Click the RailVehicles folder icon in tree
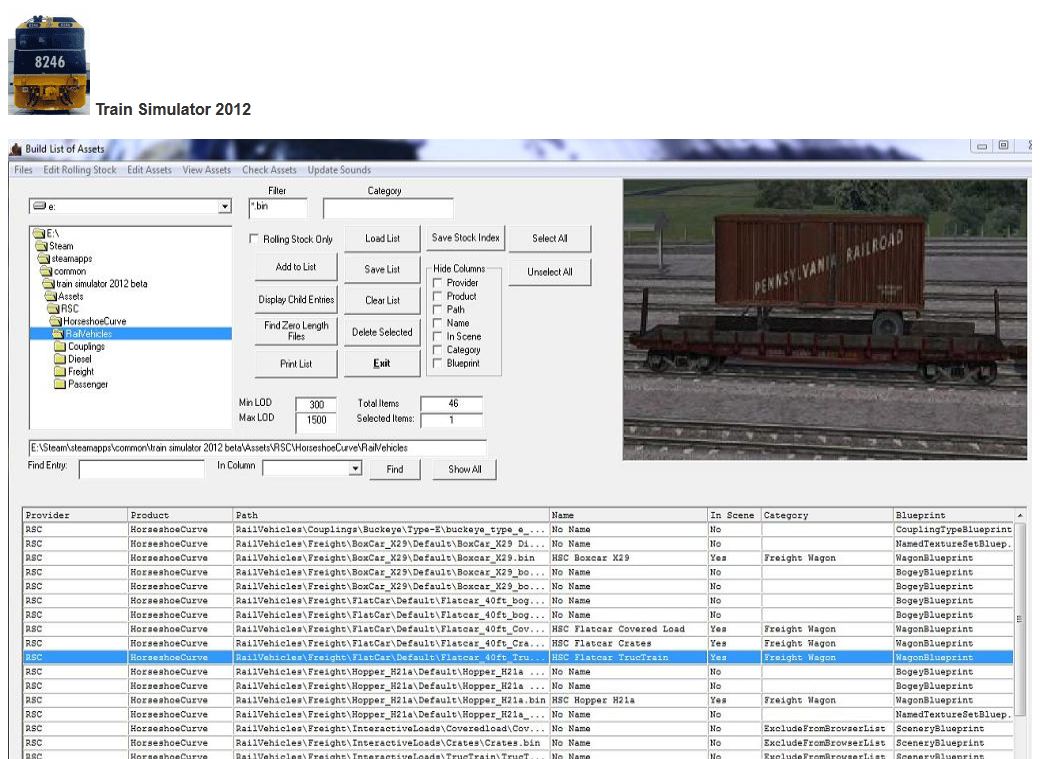This screenshot has height=759, width=1049. click(x=58, y=334)
